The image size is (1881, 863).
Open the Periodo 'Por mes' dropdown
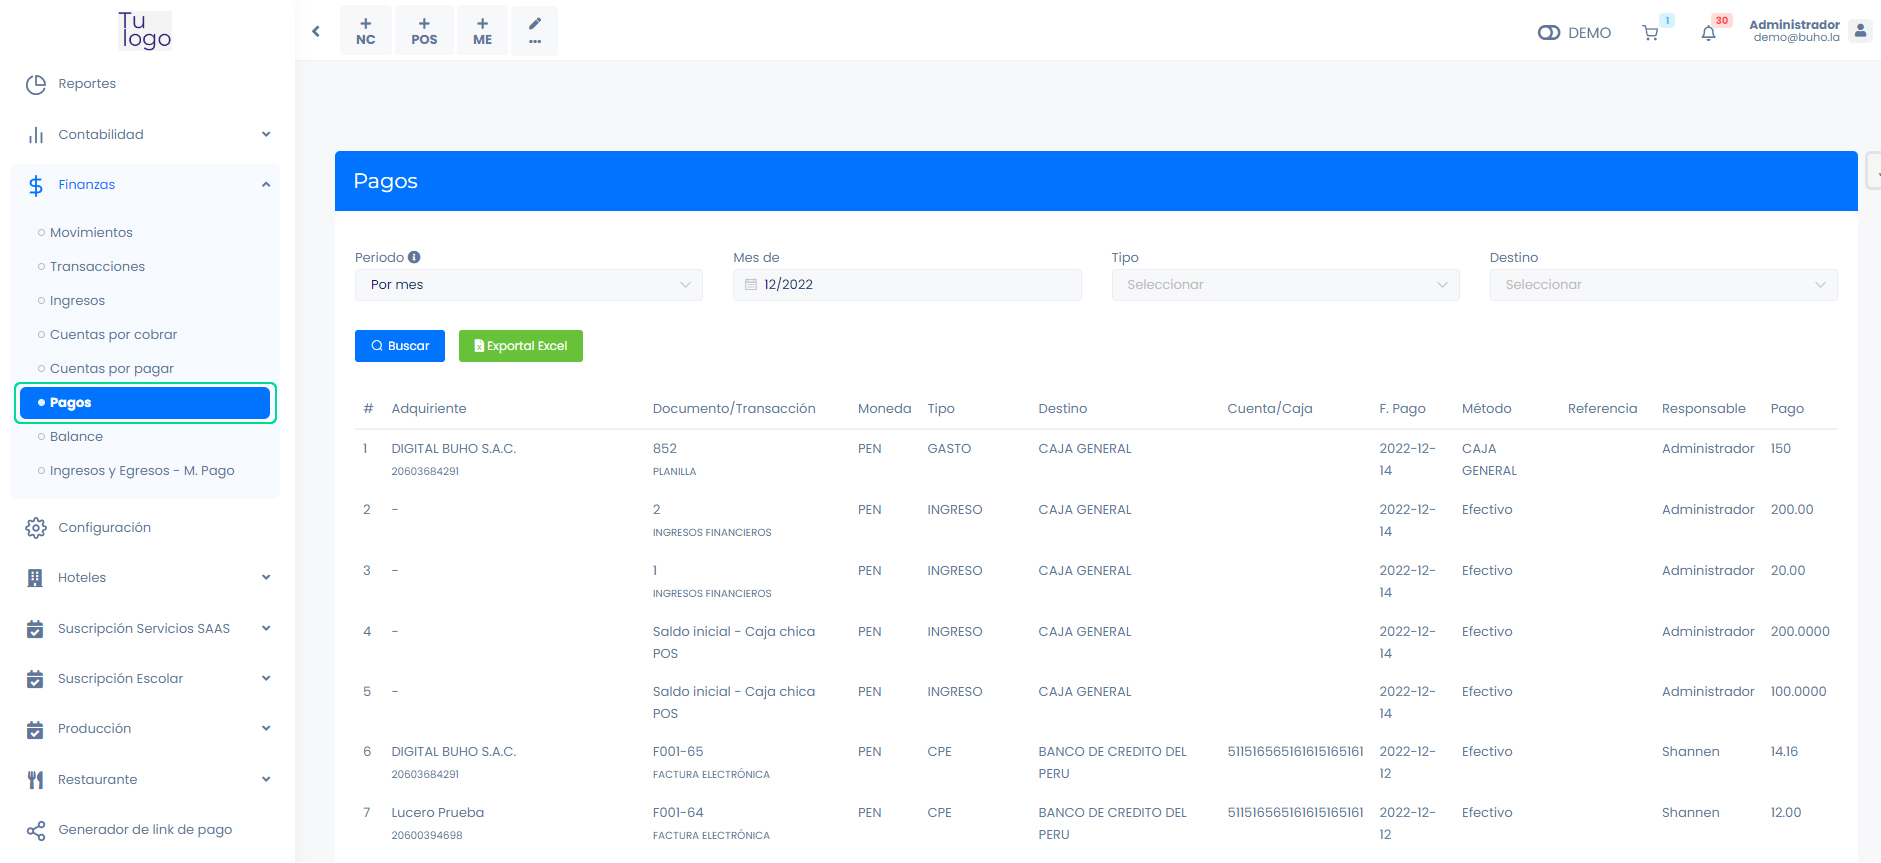pos(528,285)
